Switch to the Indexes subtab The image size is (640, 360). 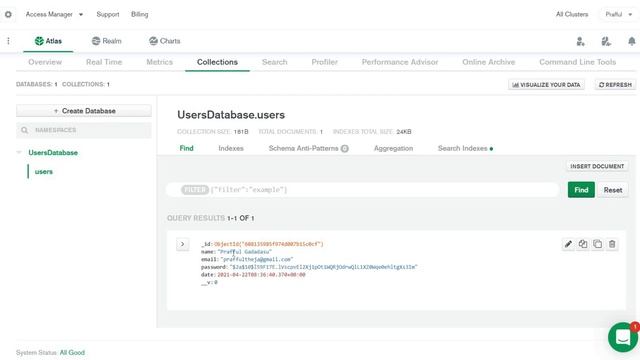click(x=231, y=148)
